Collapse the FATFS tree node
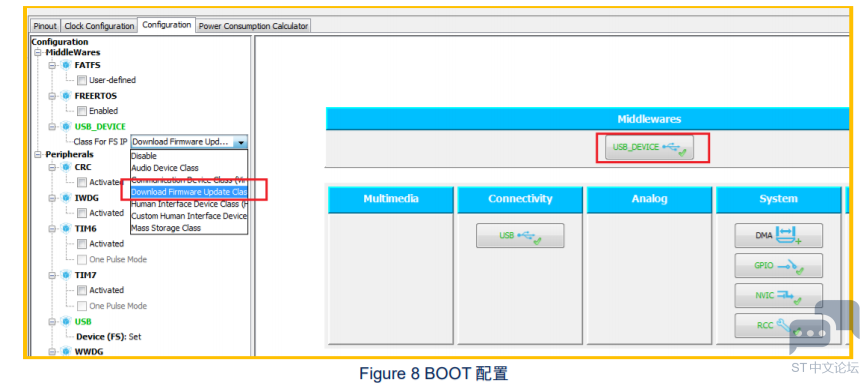Viewport: 868px width, 383px height. pos(53,65)
